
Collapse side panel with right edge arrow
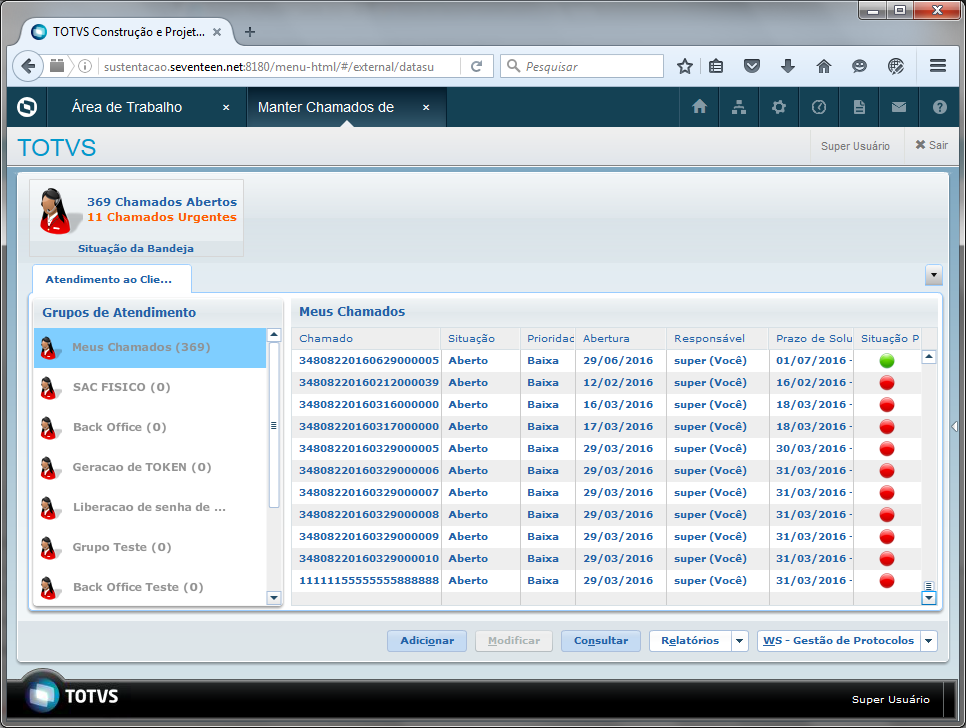pos(954,426)
